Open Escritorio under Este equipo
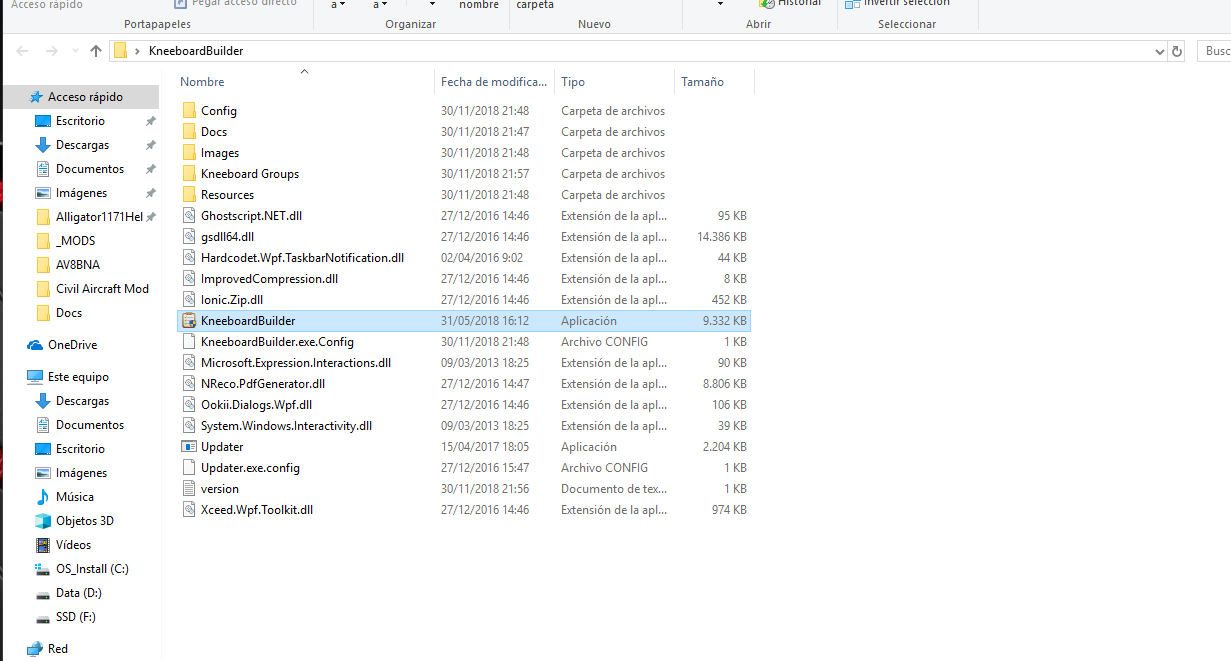The image size is (1231, 661). (x=80, y=449)
